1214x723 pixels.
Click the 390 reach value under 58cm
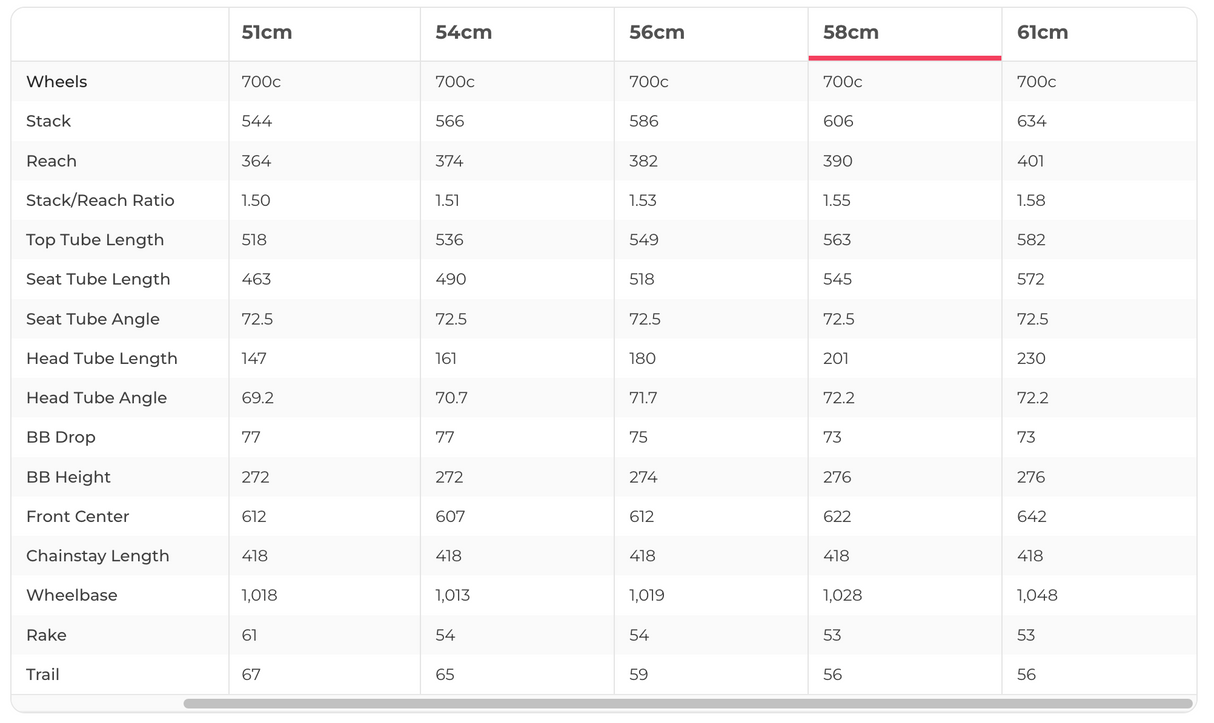pyautogui.click(x=838, y=161)
